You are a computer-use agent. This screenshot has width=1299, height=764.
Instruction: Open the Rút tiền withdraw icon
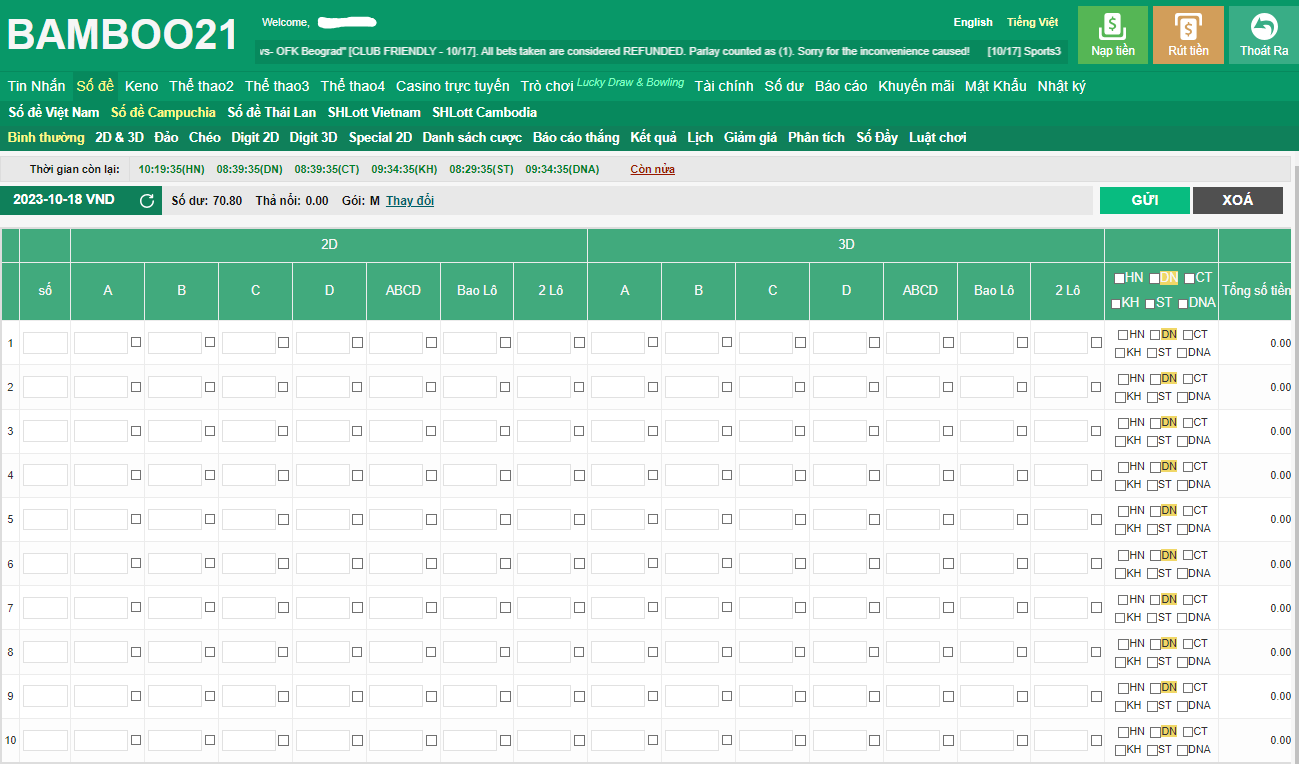pyautogui.click(x=1188, y=35)
